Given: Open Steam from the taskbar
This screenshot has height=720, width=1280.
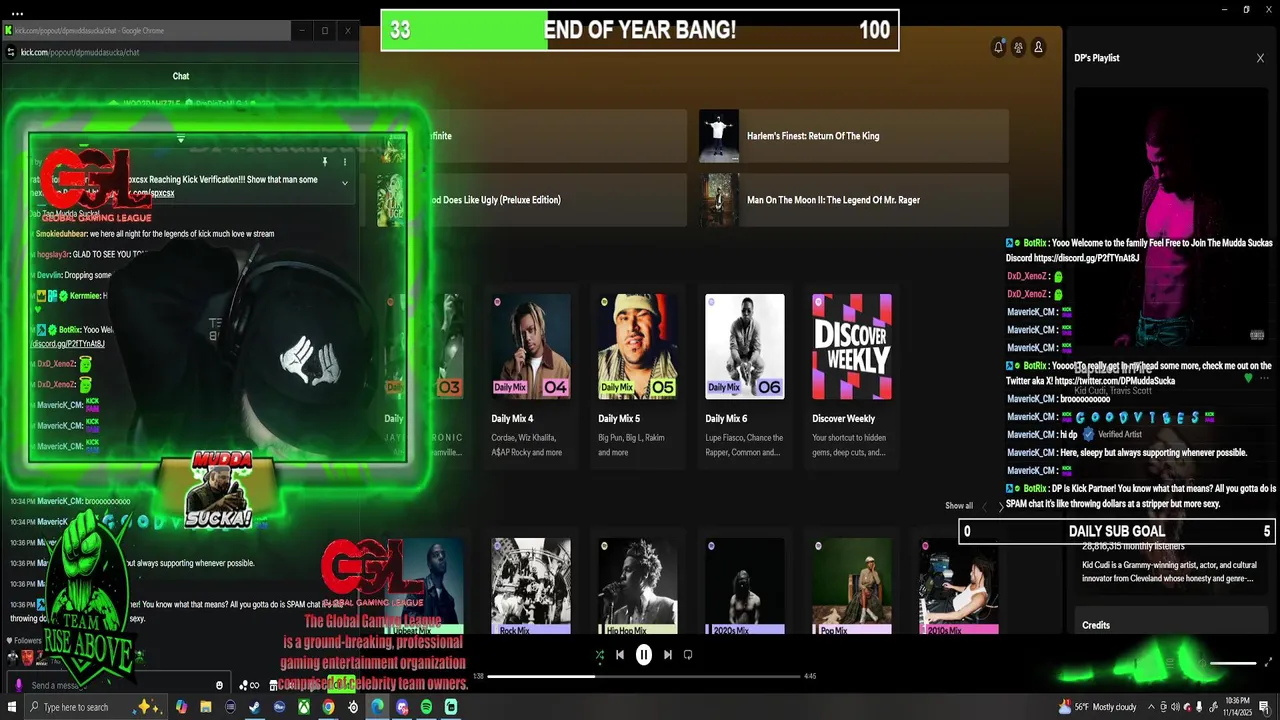Looking at the screenshot, I should 254,707.
